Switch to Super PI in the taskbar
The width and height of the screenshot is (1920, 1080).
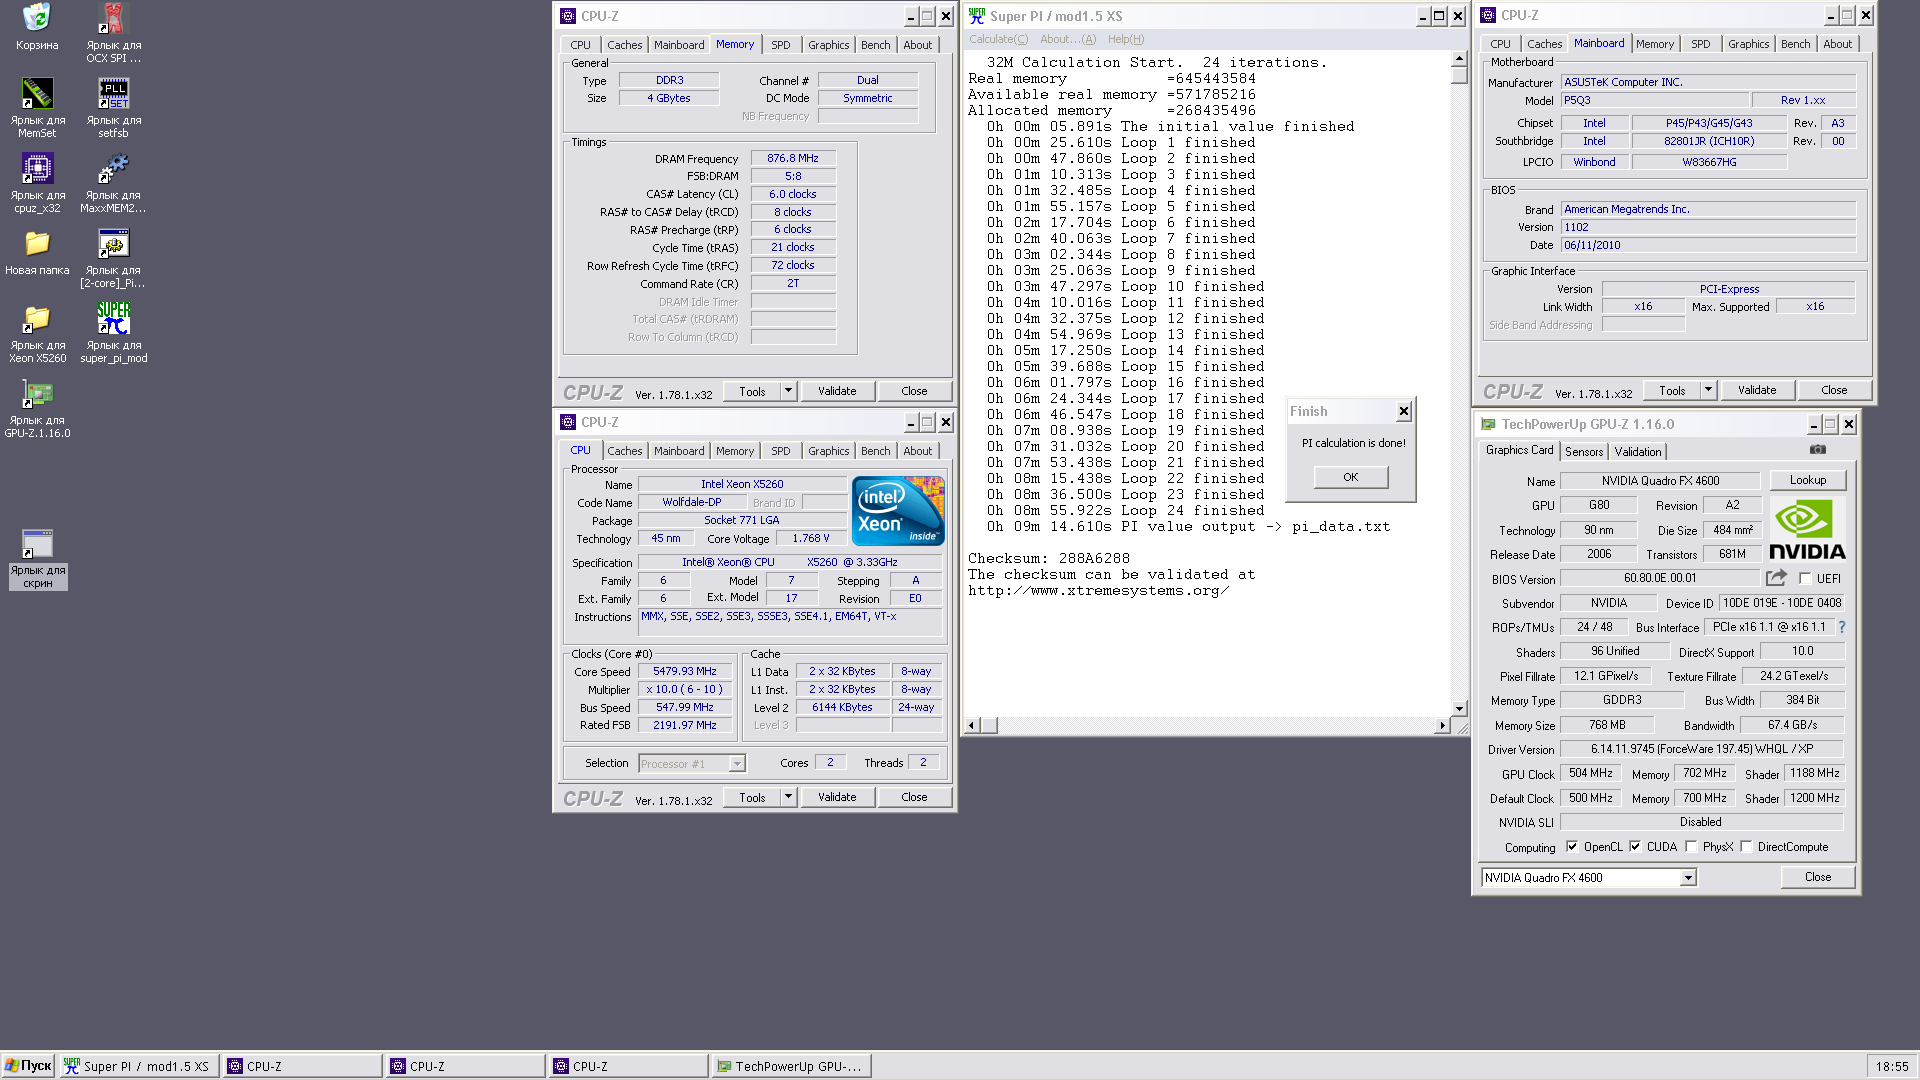[138, 1066]
